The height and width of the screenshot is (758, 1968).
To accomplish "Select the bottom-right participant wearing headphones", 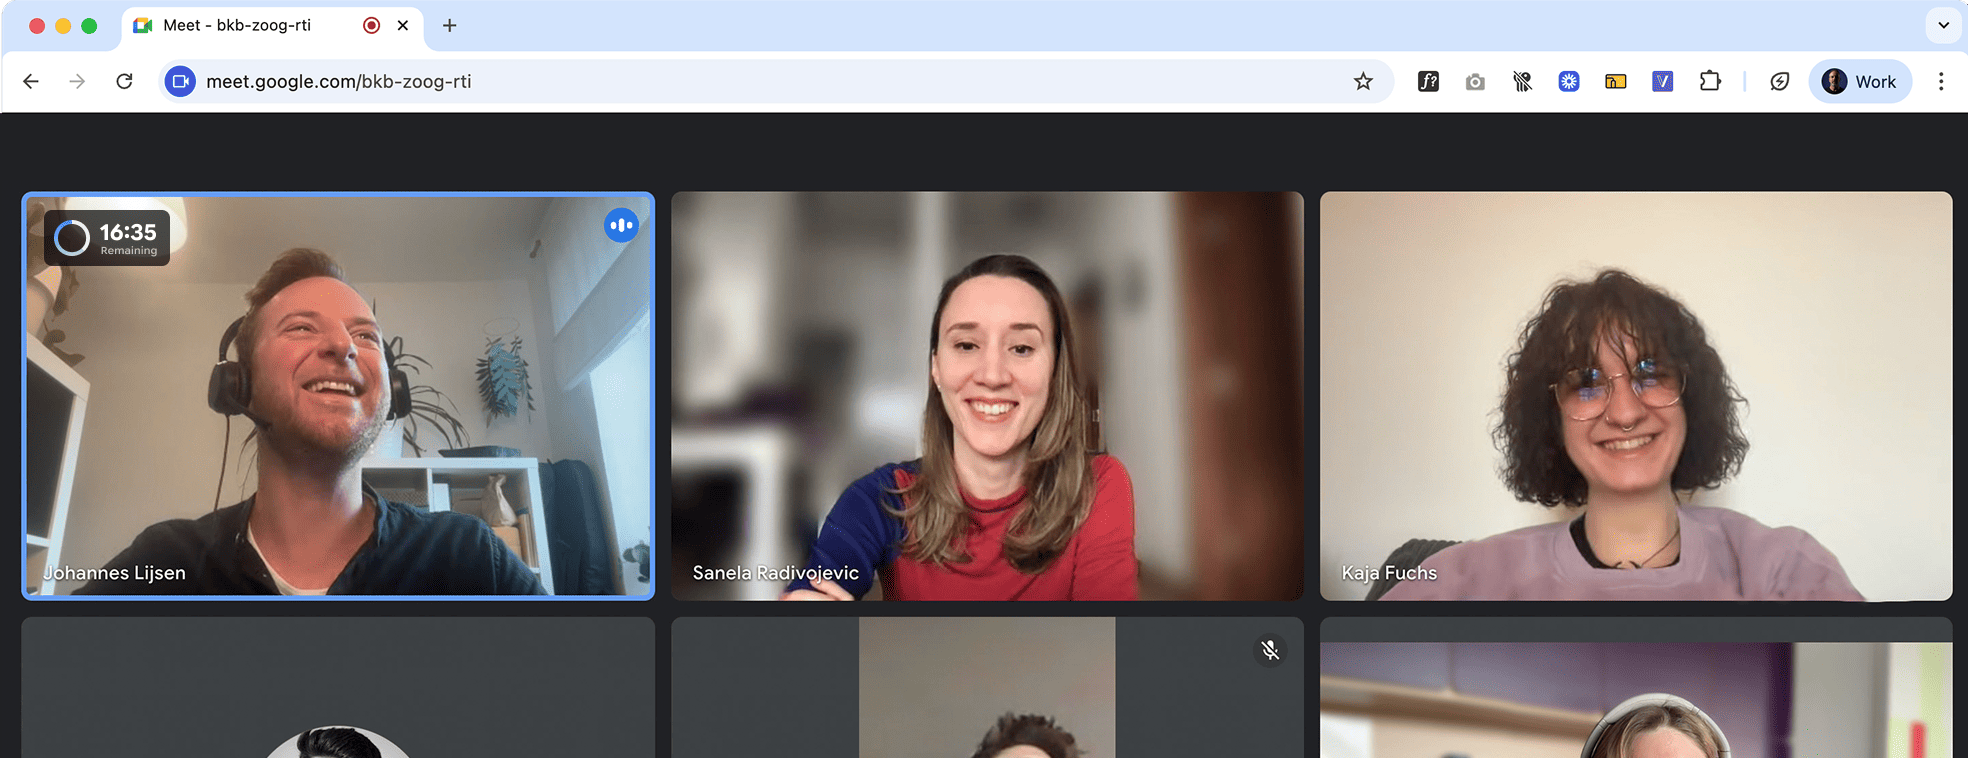I will [1636, 688].
